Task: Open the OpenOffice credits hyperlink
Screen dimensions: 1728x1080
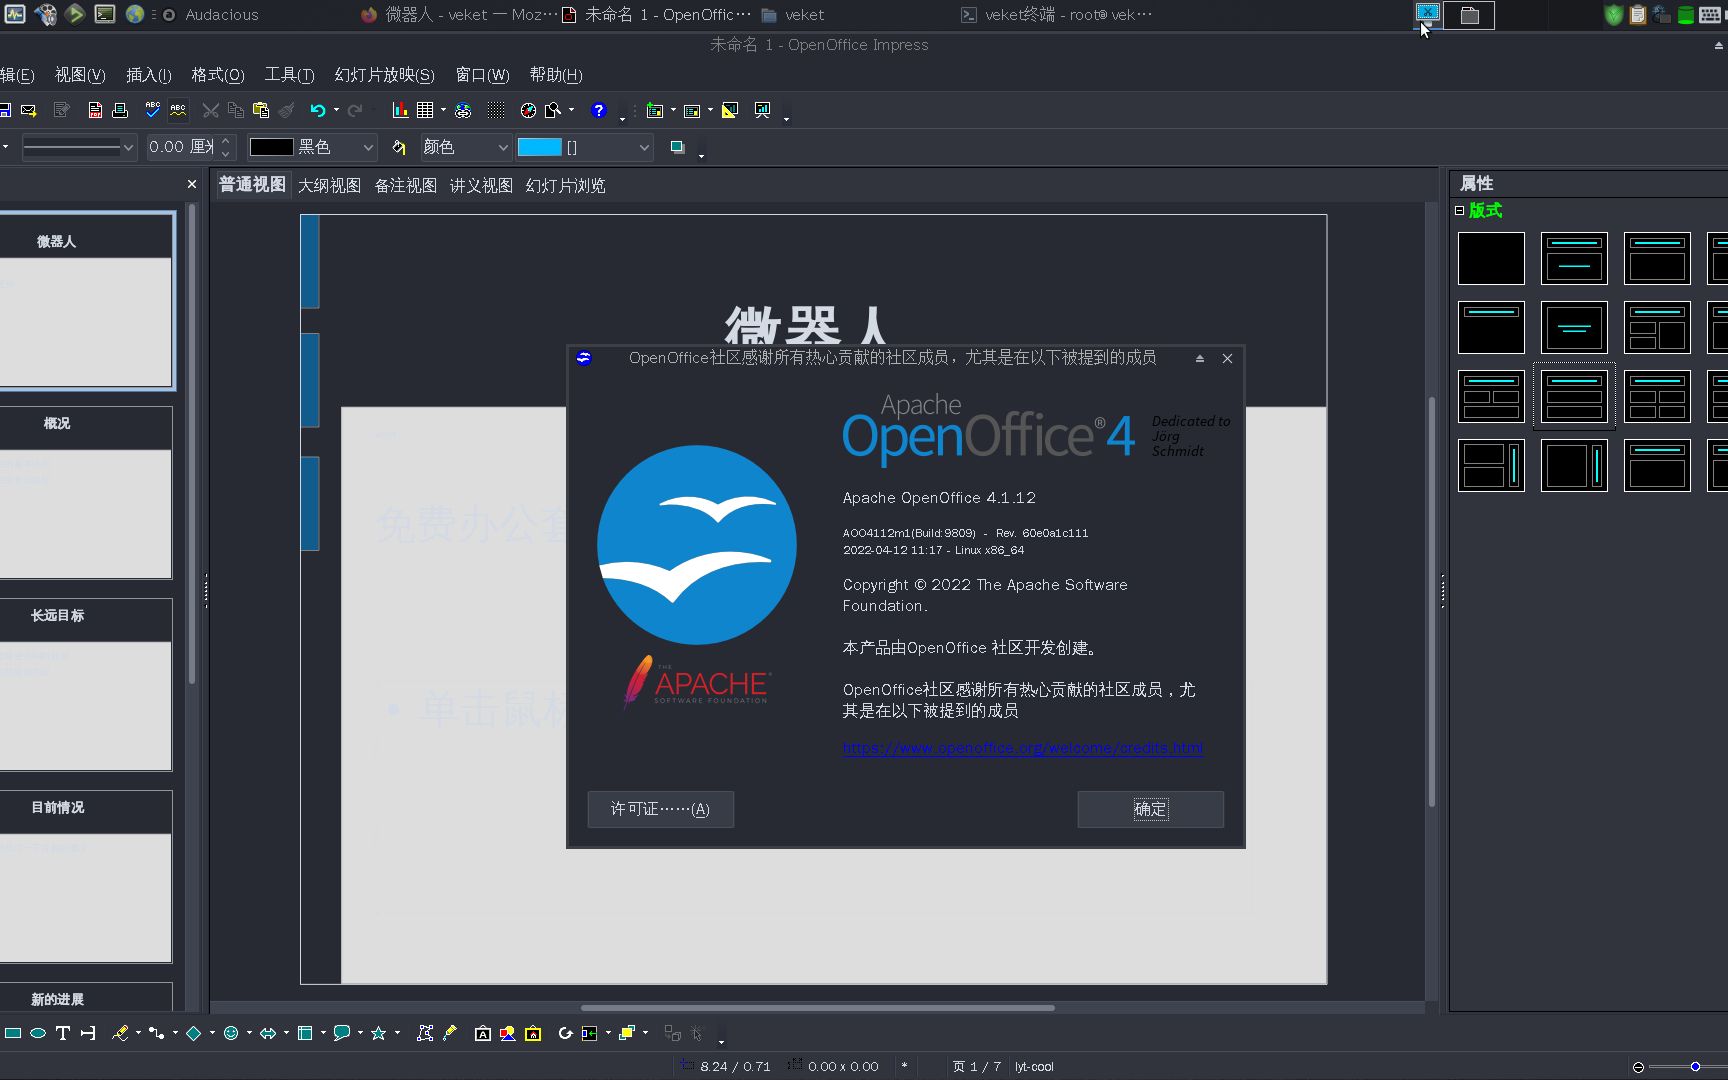Action: coord(1022,747)
